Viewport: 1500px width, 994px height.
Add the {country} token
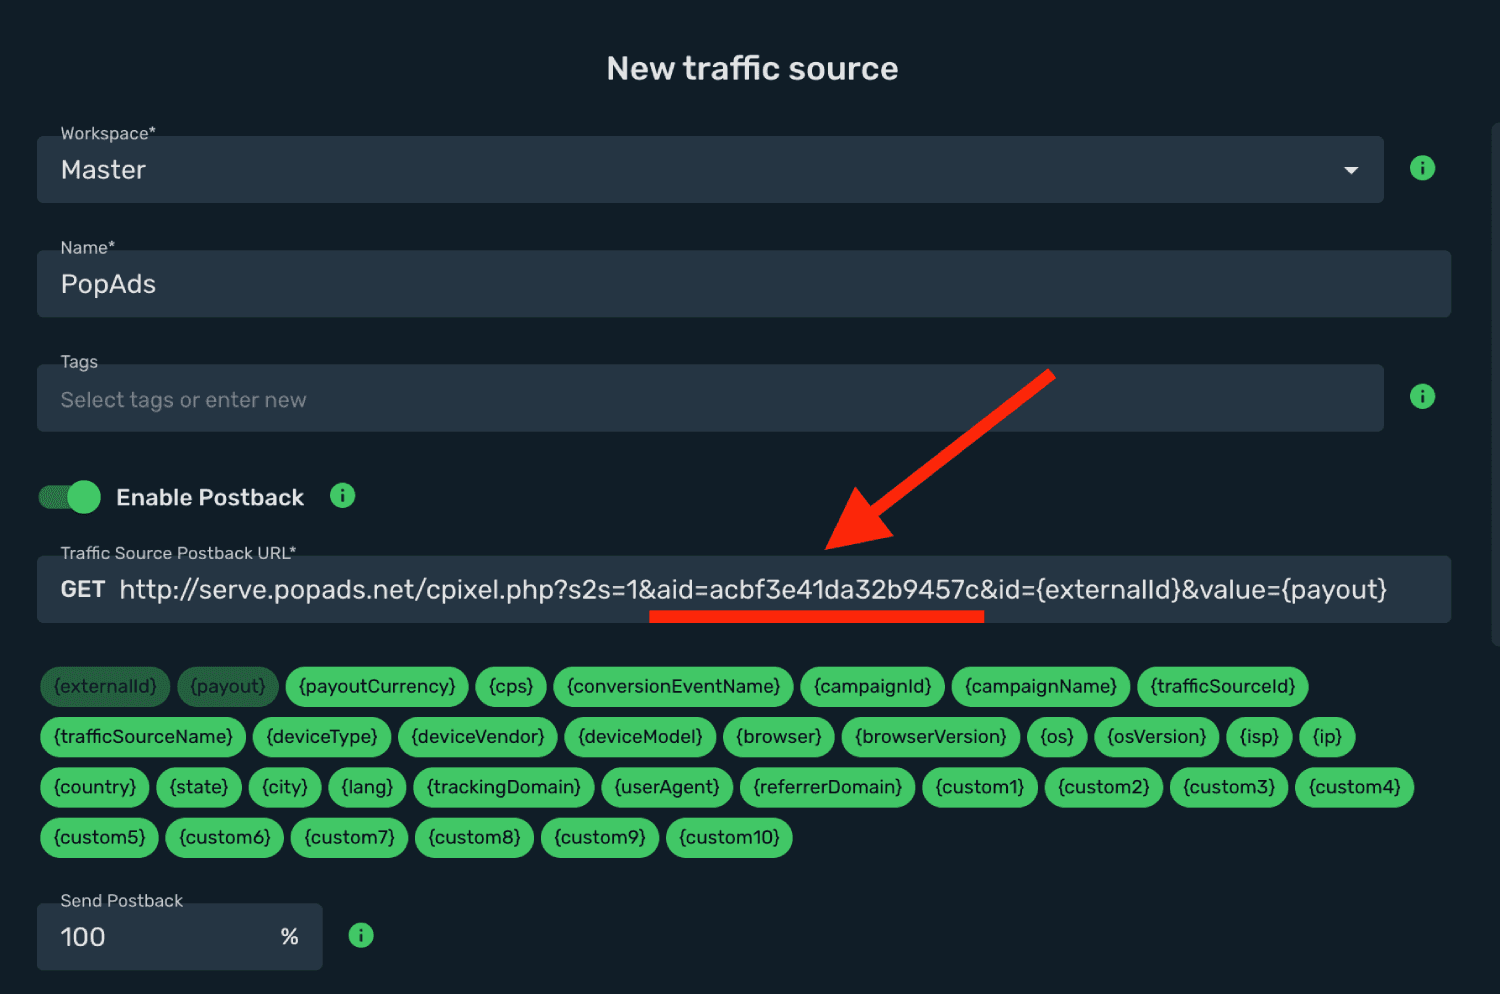[95, 787]
